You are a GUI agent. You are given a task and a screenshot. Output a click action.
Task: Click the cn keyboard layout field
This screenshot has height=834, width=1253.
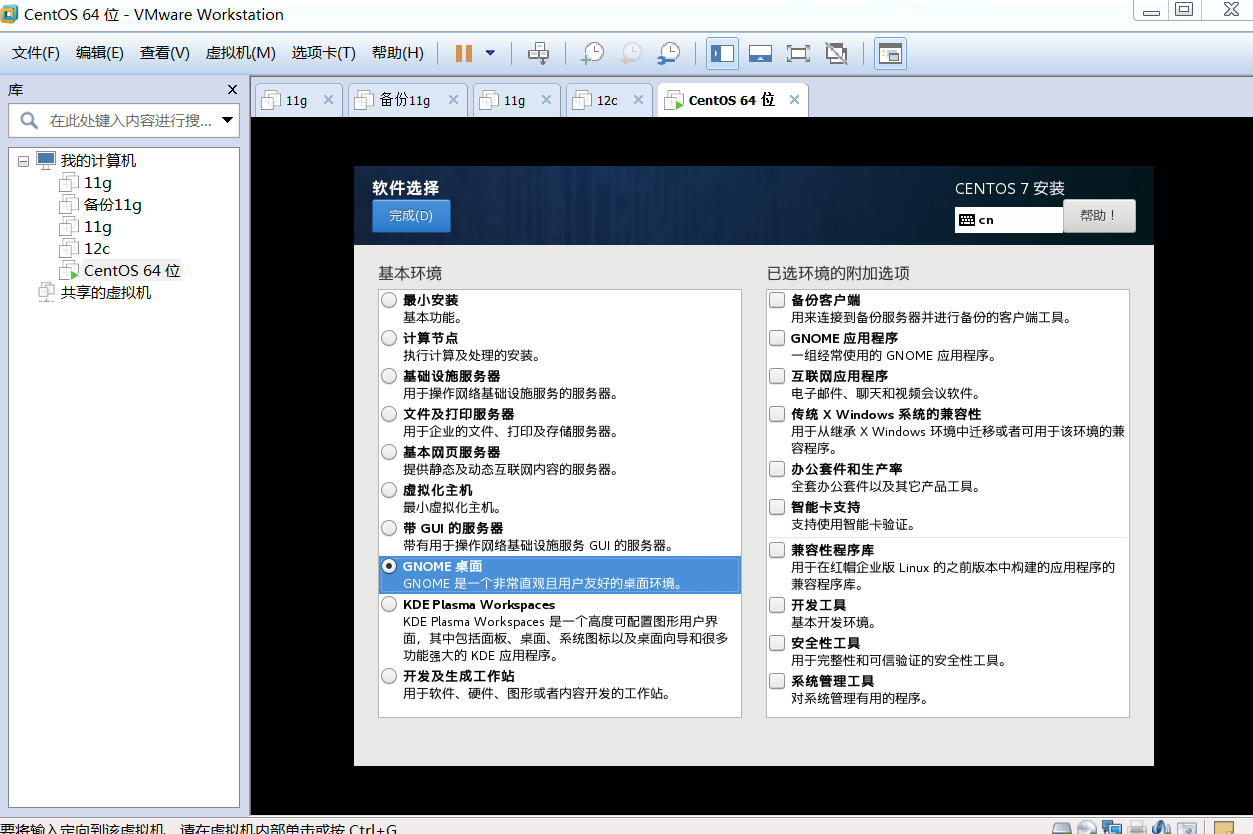(x=1009, y=220)
